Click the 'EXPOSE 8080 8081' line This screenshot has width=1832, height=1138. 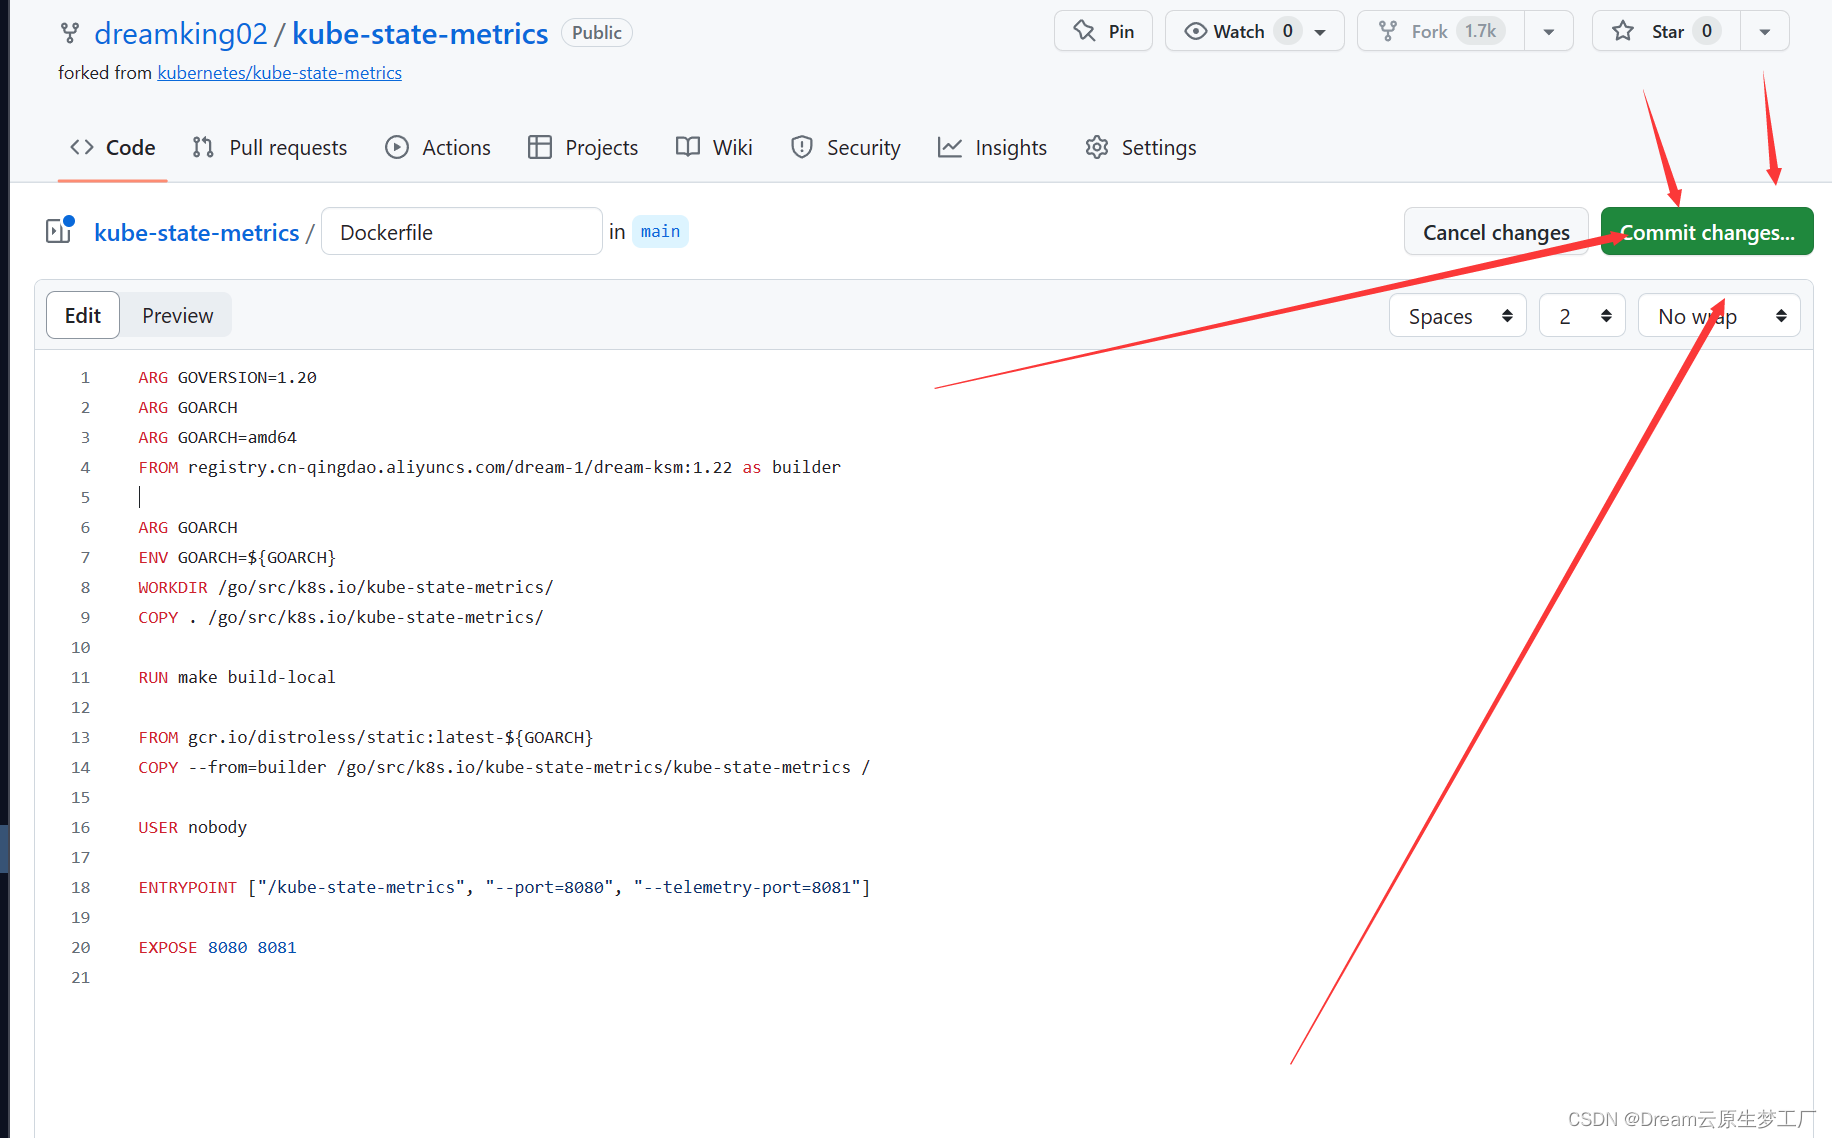pos(218,947)
